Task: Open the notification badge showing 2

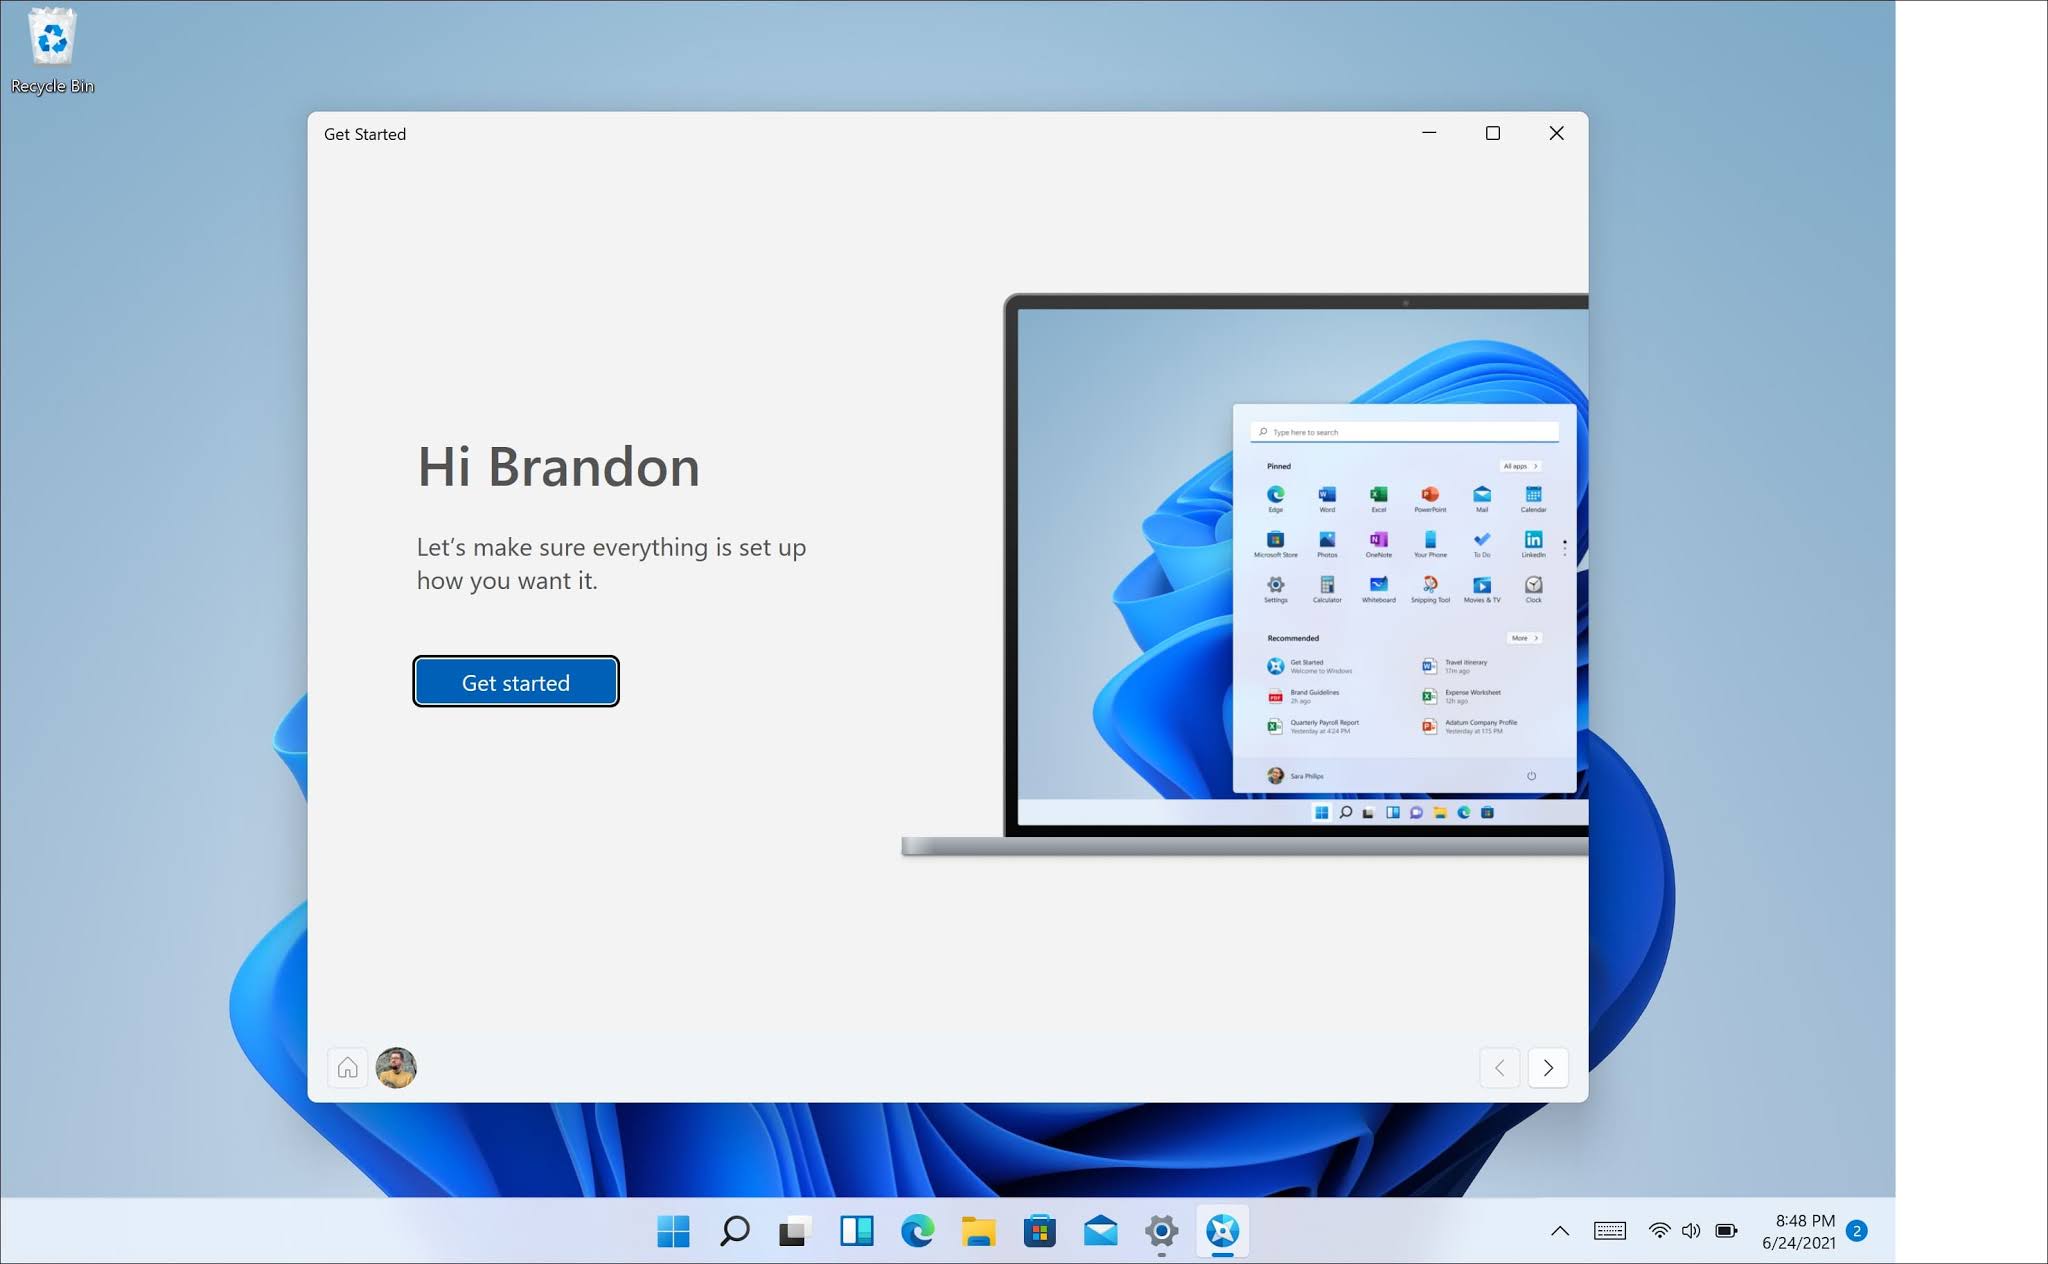Action: pyautogui.click(x=1857, y=1231)
